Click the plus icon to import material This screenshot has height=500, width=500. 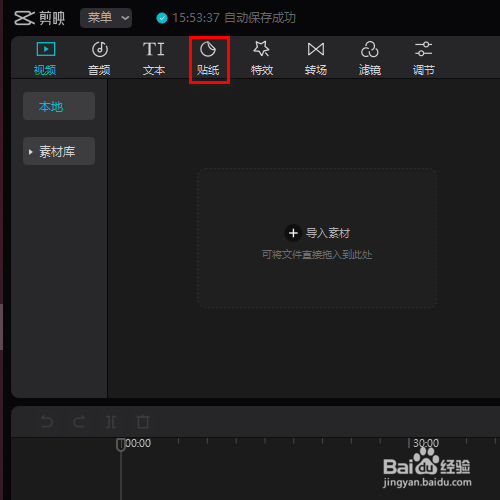coord(293,233)
